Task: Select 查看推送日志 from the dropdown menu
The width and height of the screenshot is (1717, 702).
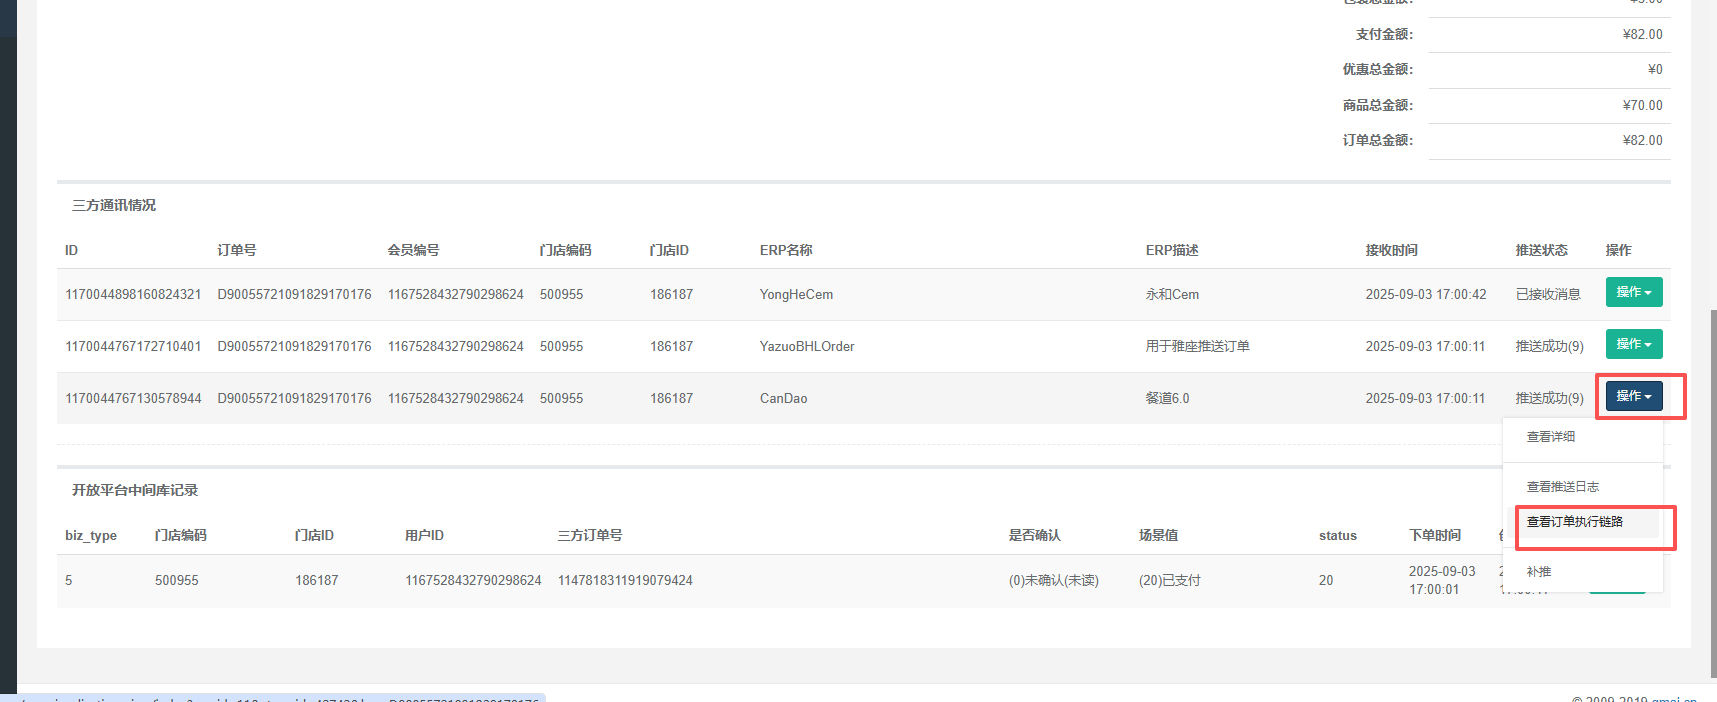Action: (x=1562, y=487)
